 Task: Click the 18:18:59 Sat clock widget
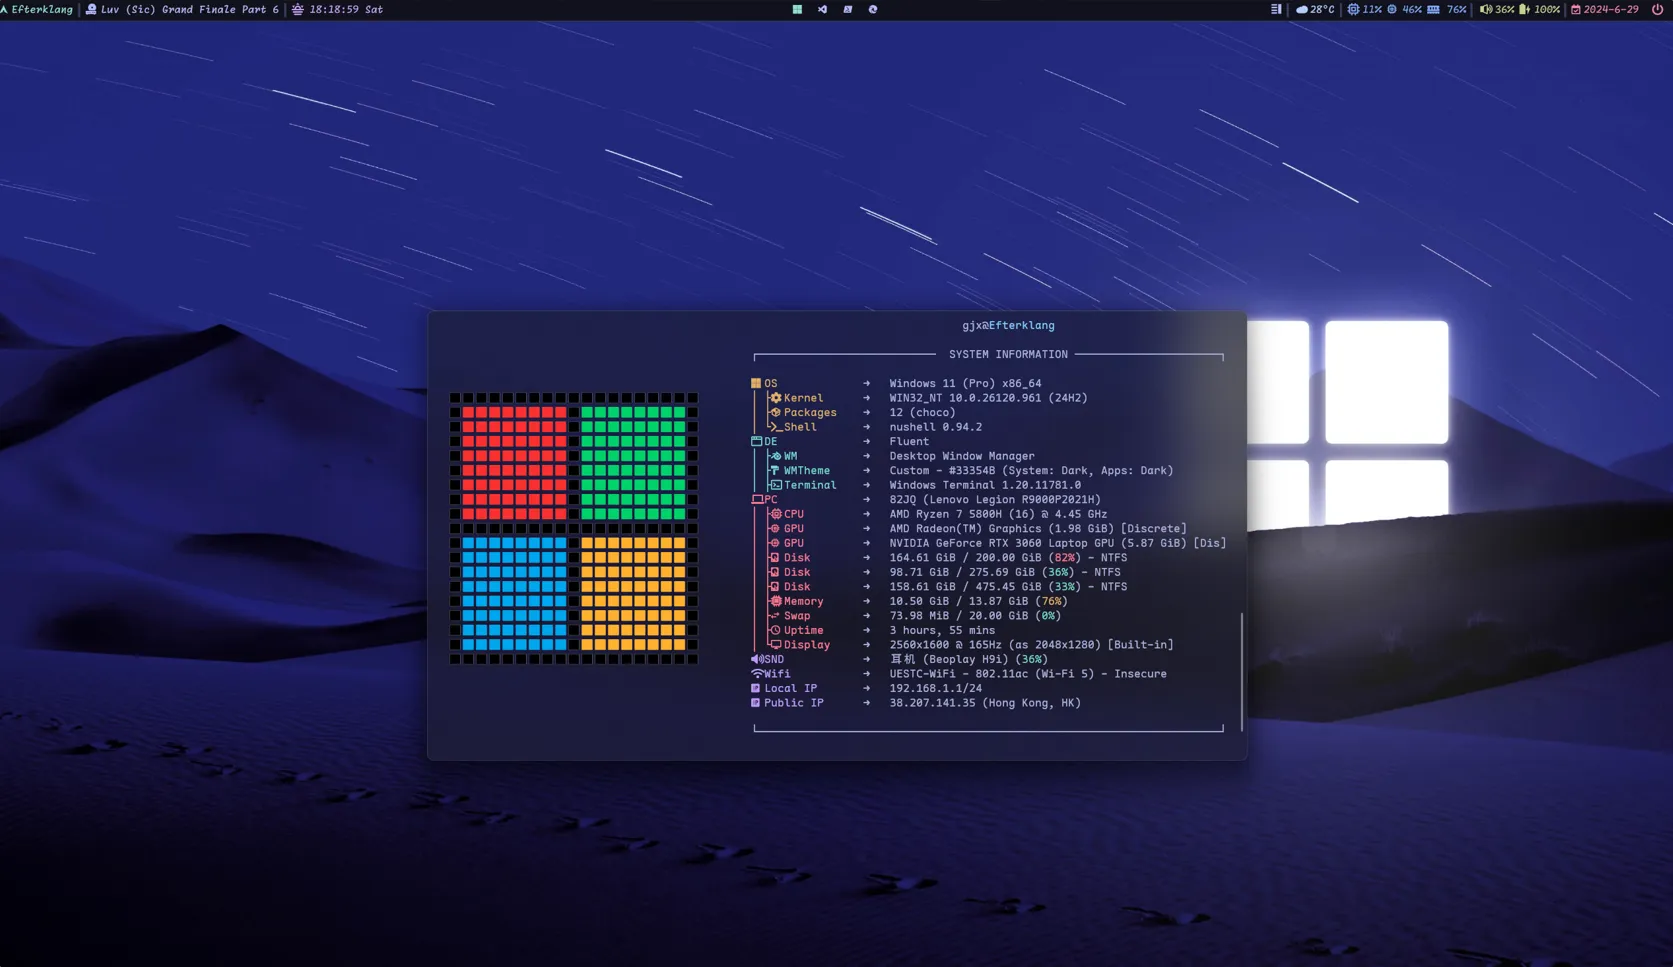pyautogui.click(x=337, y=9)
